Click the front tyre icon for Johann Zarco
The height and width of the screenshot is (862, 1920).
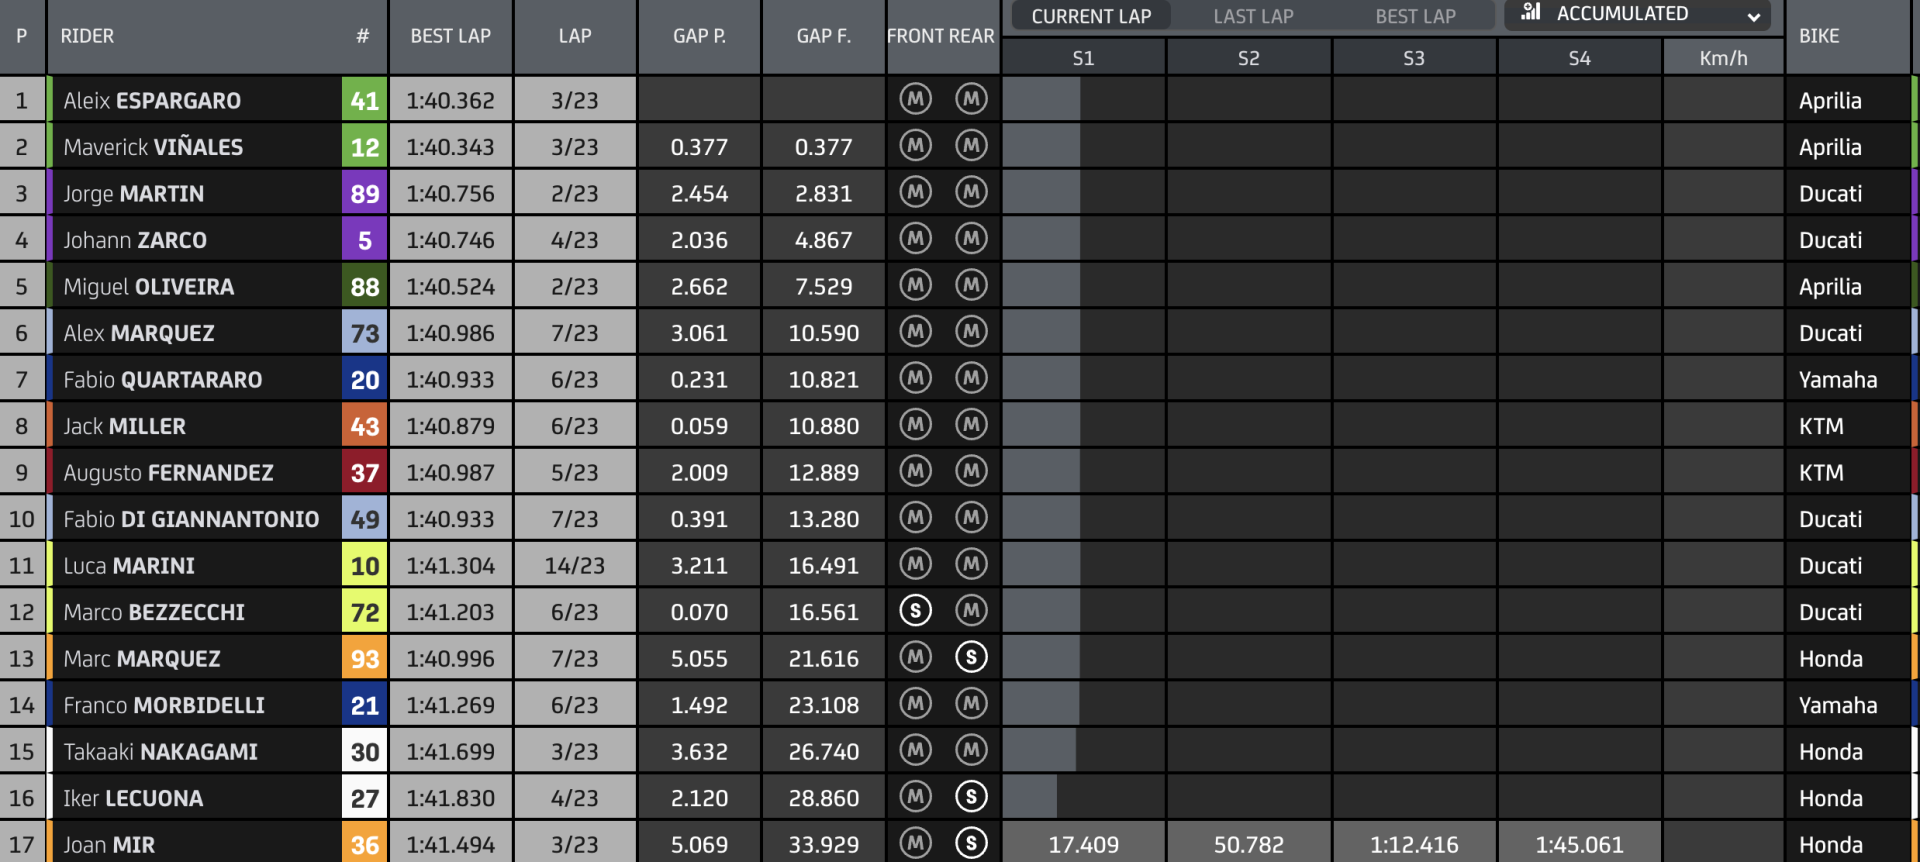tap(915, 239)
